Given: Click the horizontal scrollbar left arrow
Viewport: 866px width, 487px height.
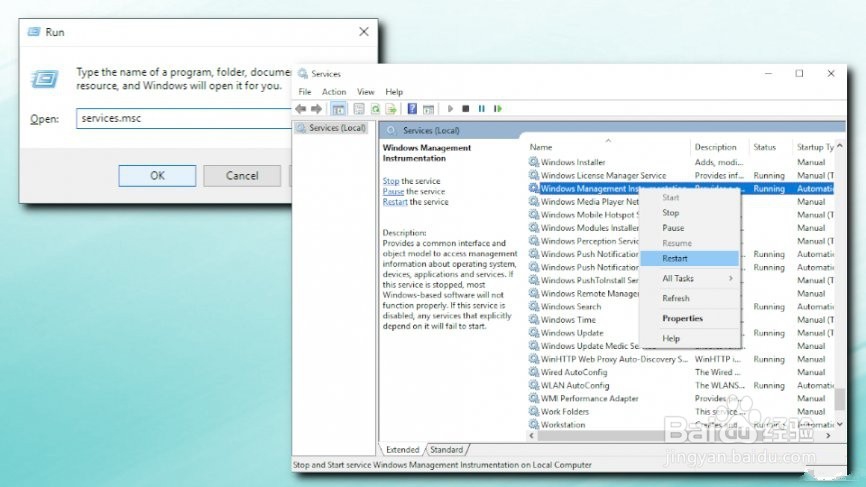Looking at the screenshot, I should (531, 436).
